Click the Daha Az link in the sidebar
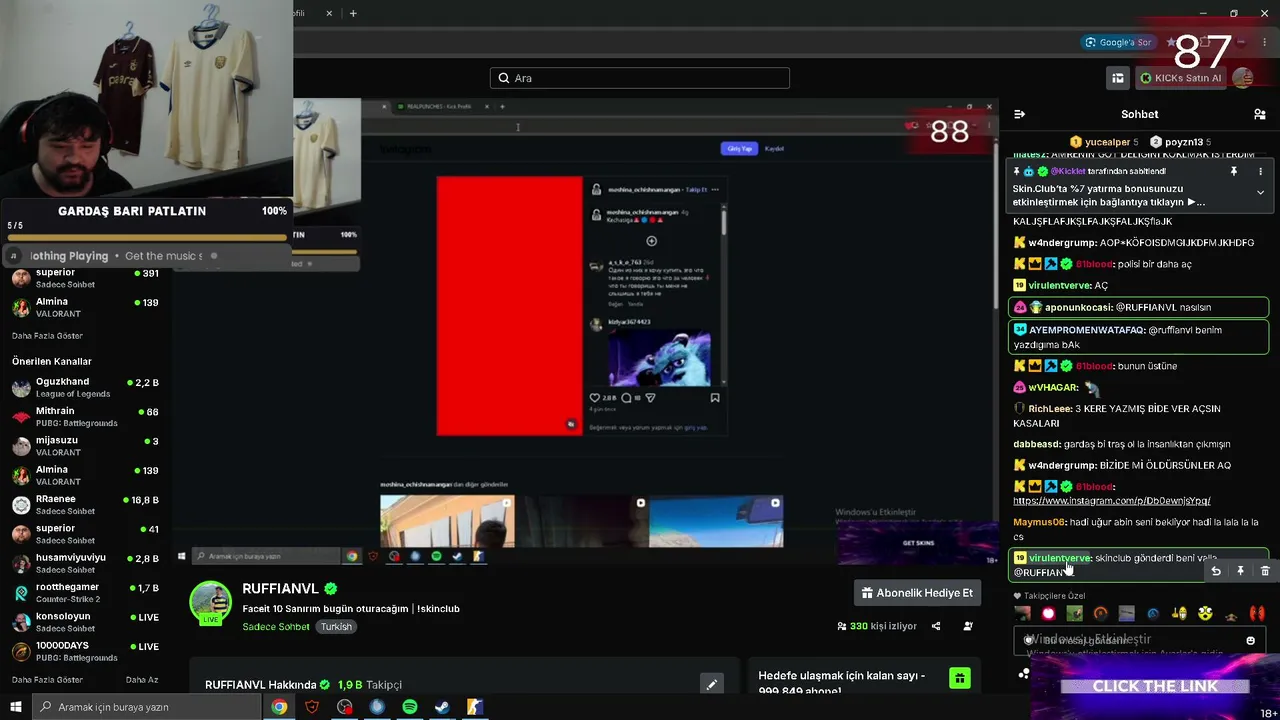Screen dimensions: 1280x720 142,680
